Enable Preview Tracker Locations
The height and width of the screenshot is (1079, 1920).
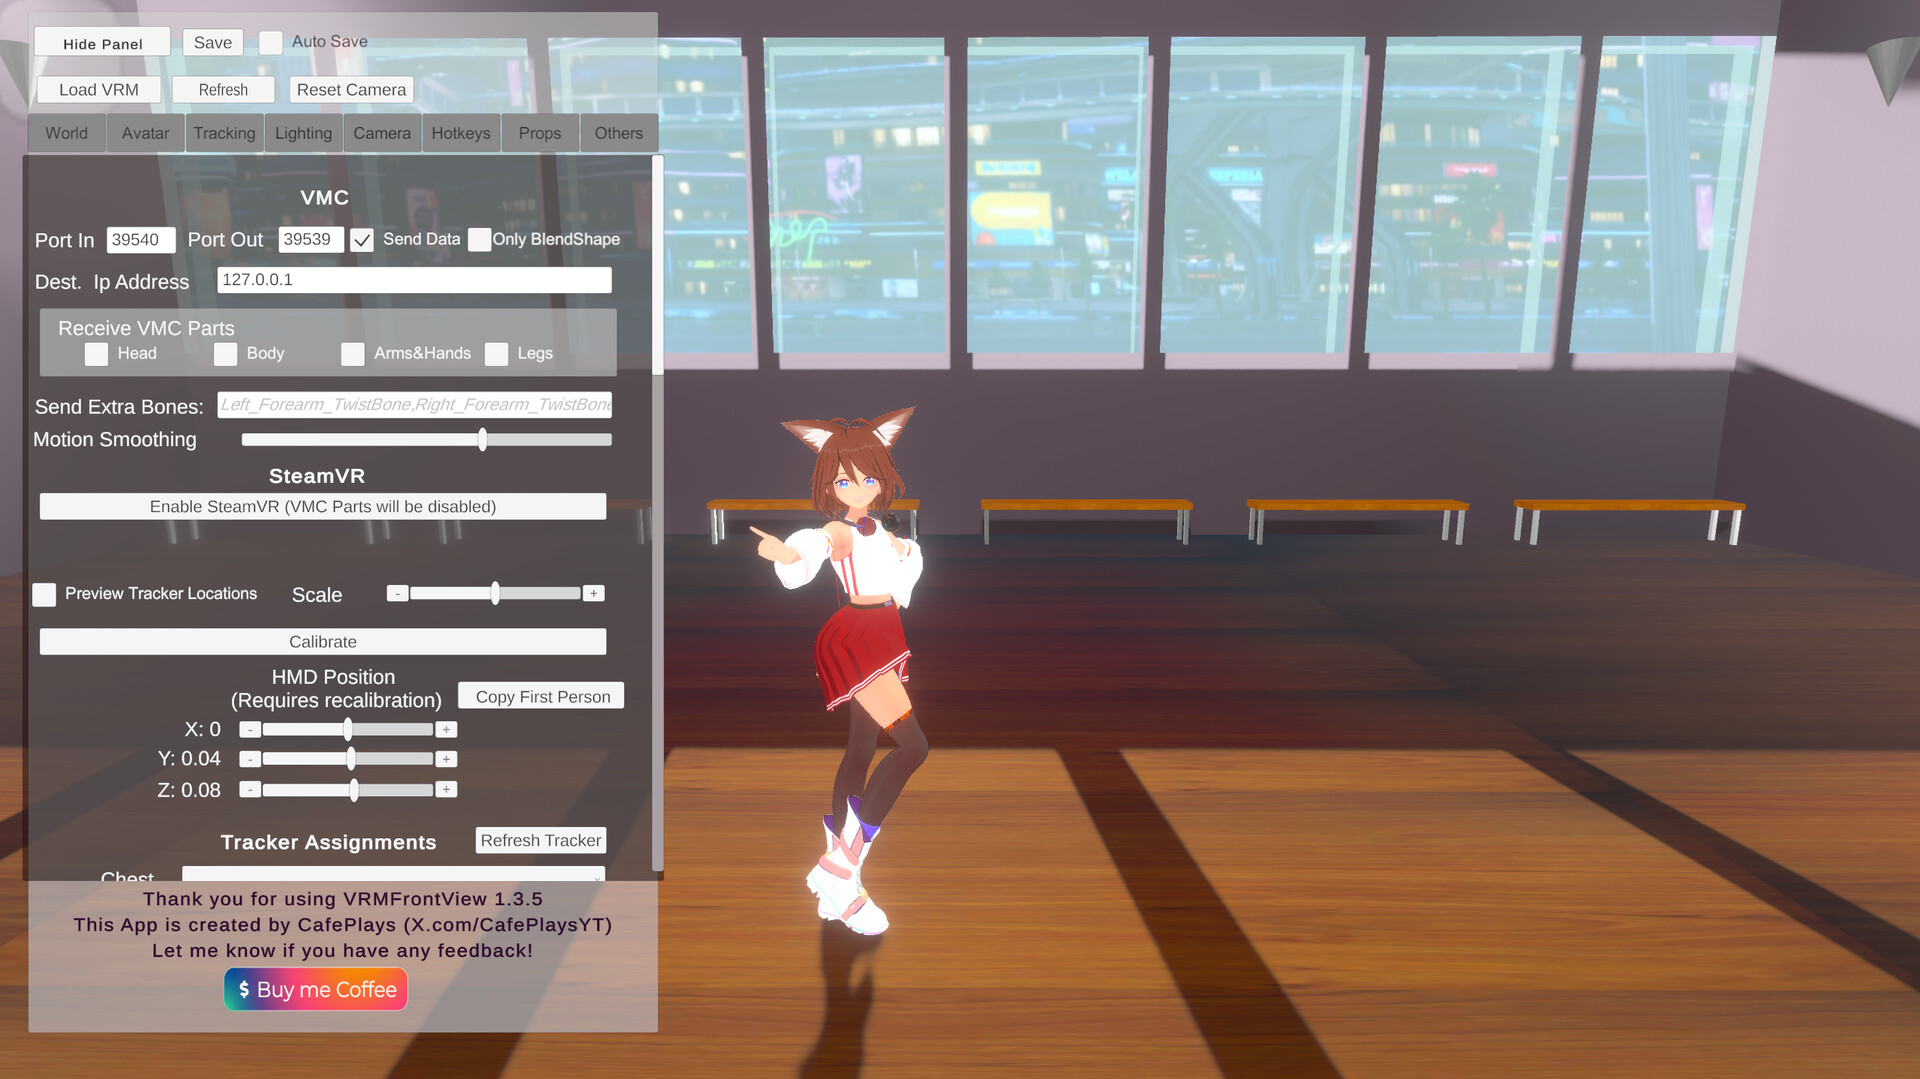coord(44,594)
